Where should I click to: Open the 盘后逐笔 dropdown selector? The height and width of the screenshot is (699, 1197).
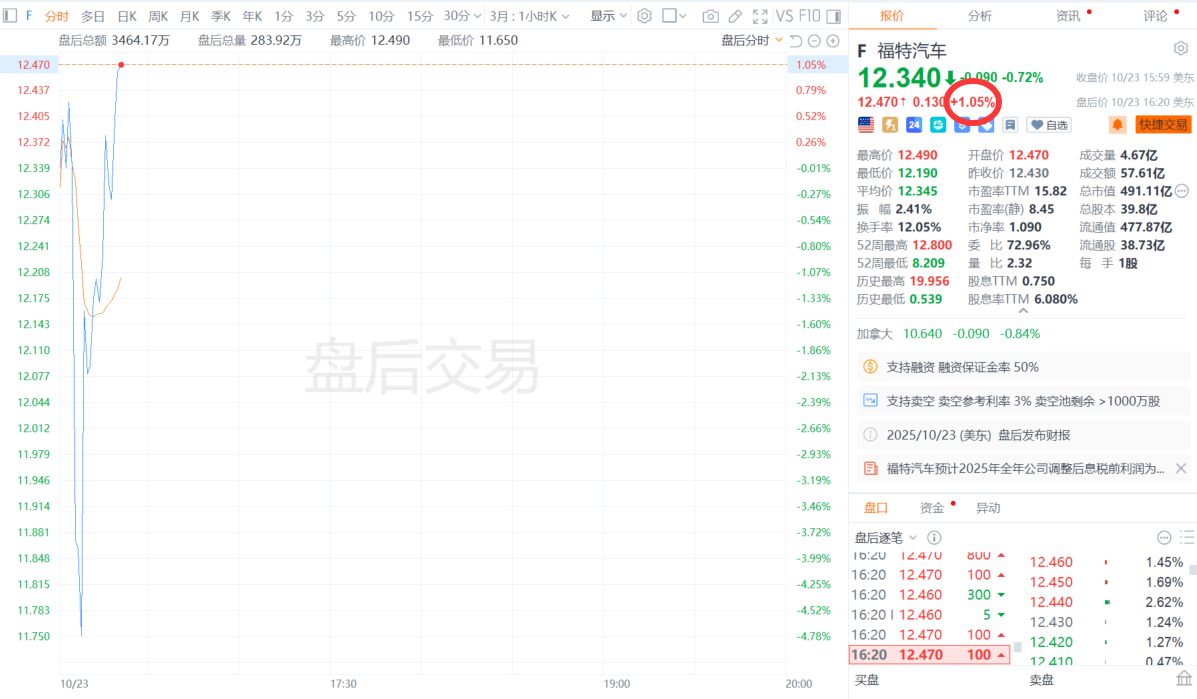pyautogui.click(x=885, y=537)
